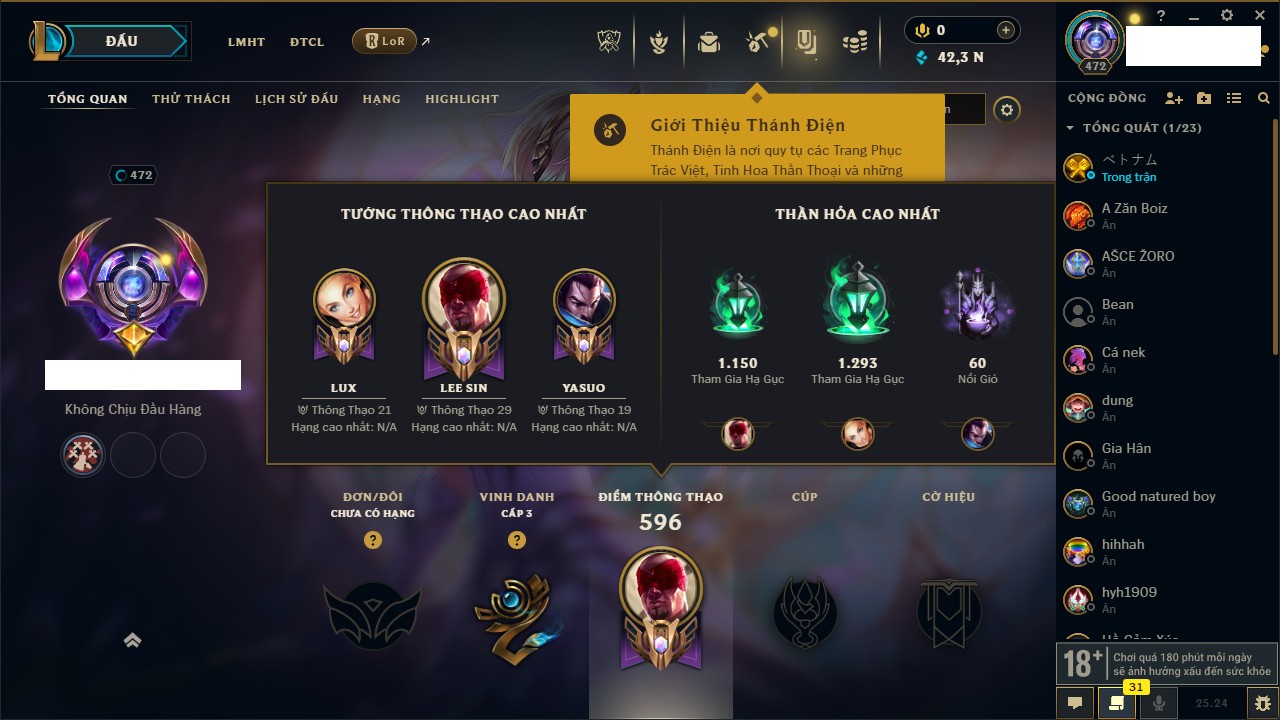Open the bug report icon
1280x720 pixels.
click(x=1263, y=703)
